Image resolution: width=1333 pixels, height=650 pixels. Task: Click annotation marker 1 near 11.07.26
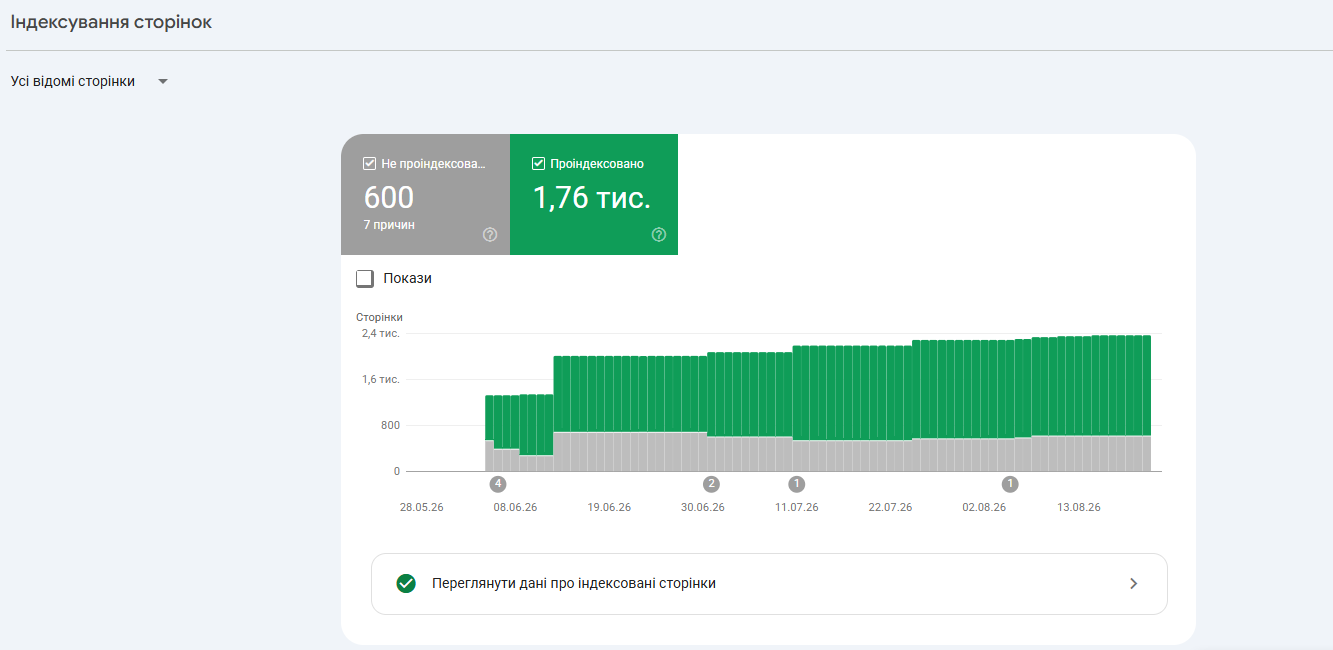pos(796,484)
